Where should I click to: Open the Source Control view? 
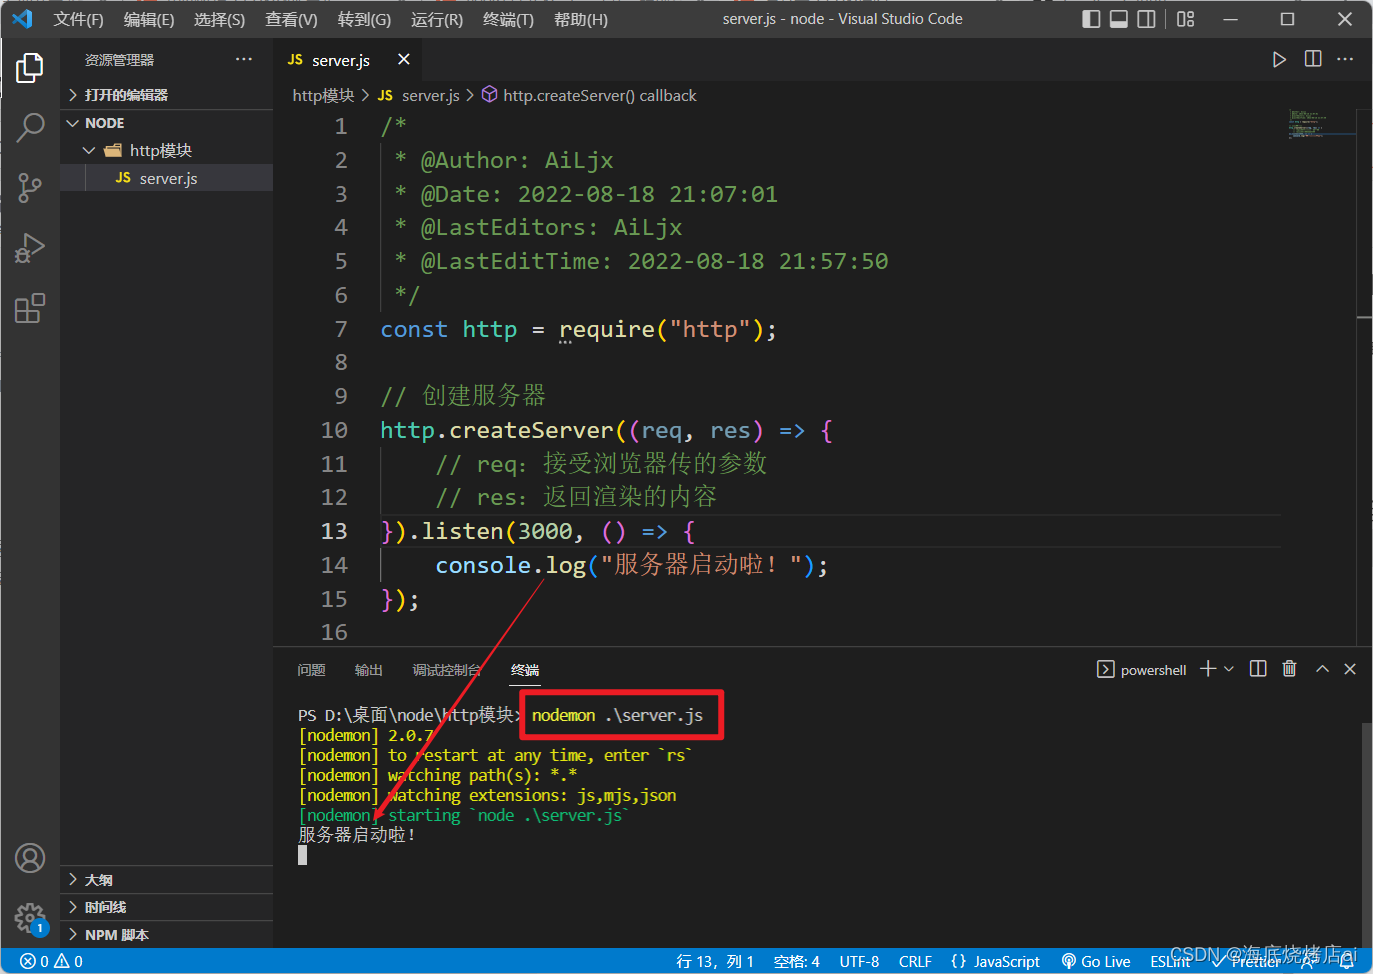(x=30, y=187)
